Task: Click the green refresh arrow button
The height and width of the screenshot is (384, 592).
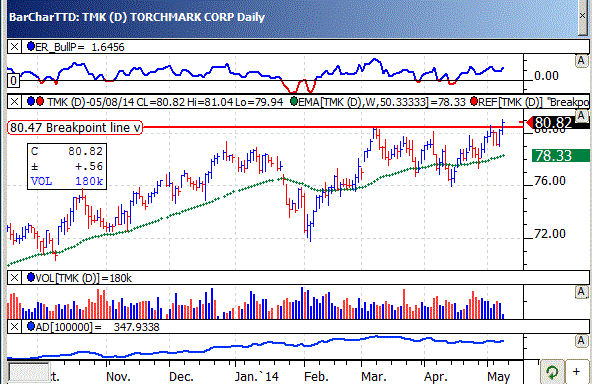Action: coord(552,372)
